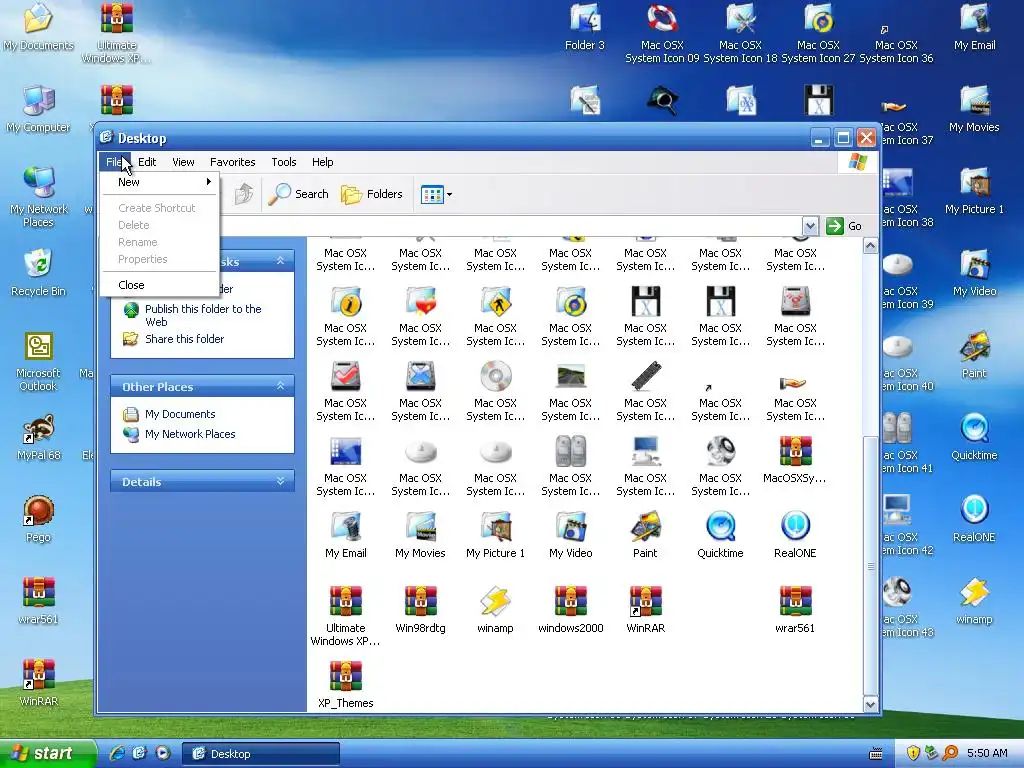
Task: Select My Picture 1 icon in window
Action: pos(495,536)
